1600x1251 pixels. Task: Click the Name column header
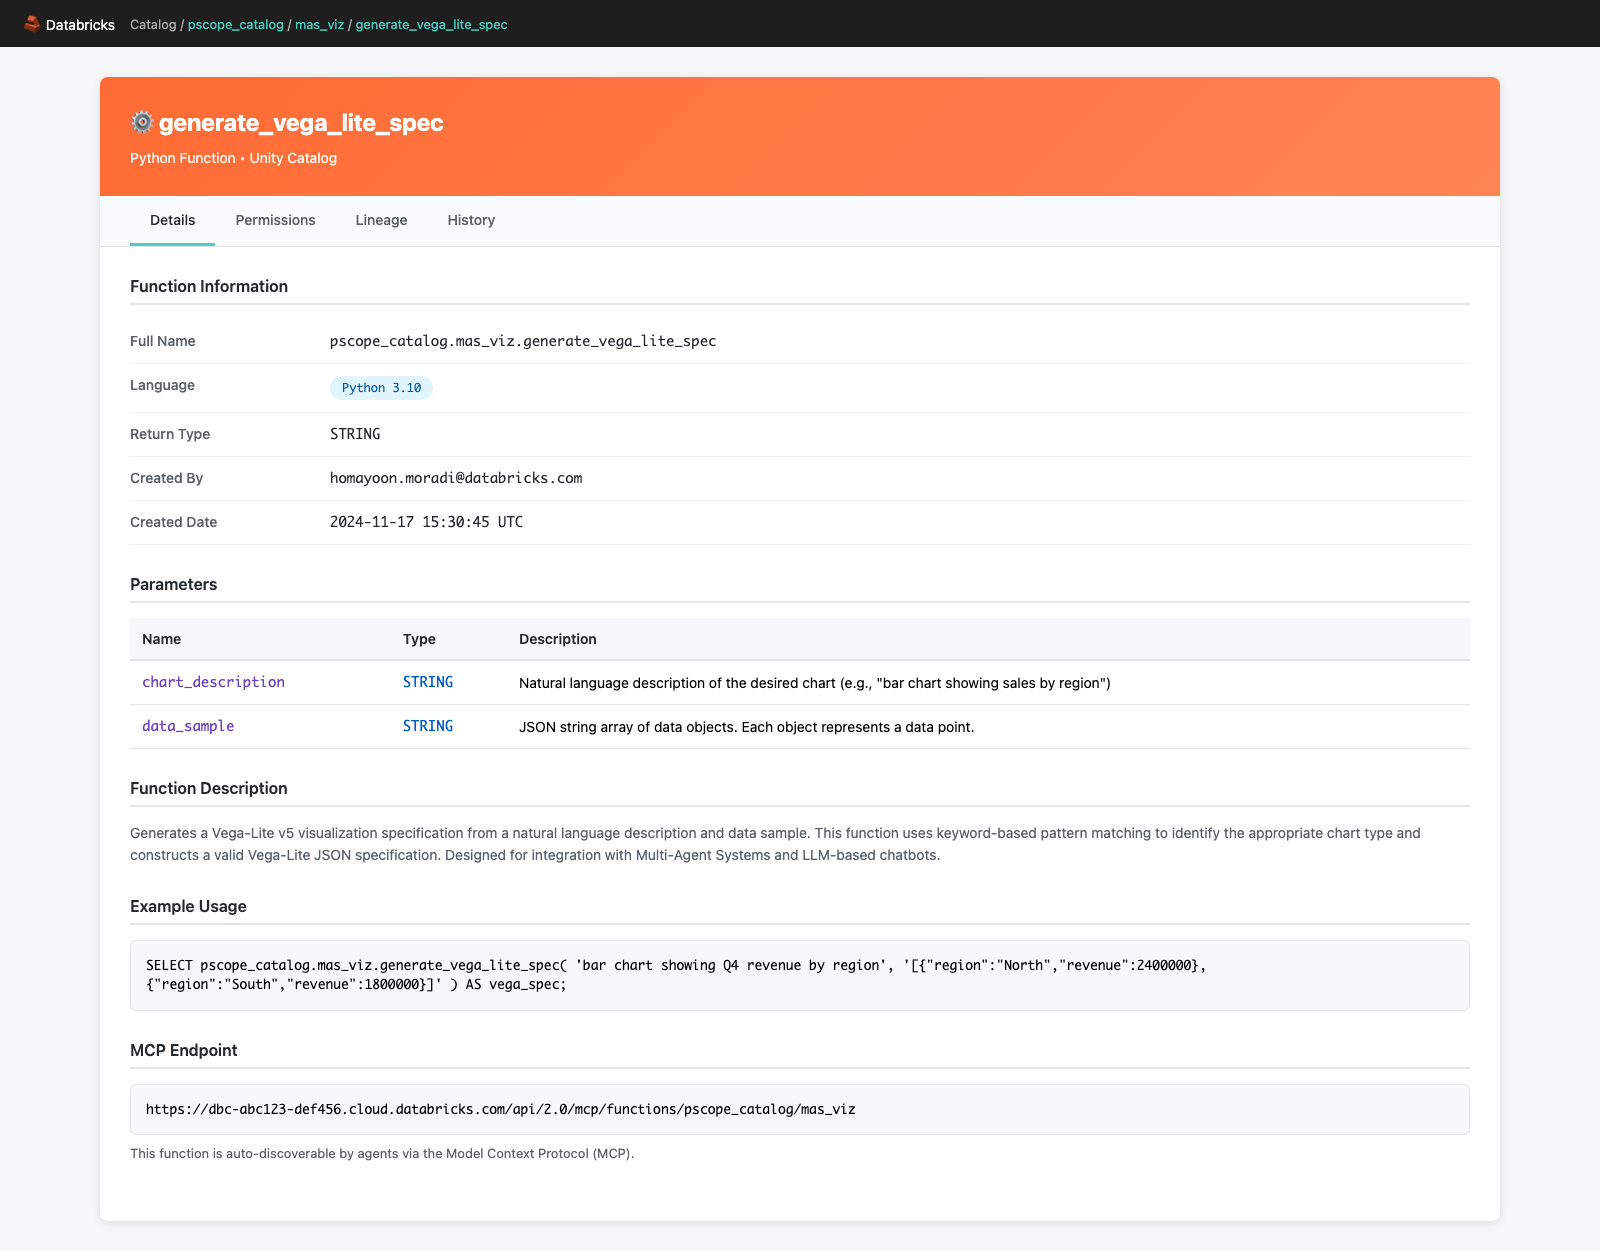[162, 639]
